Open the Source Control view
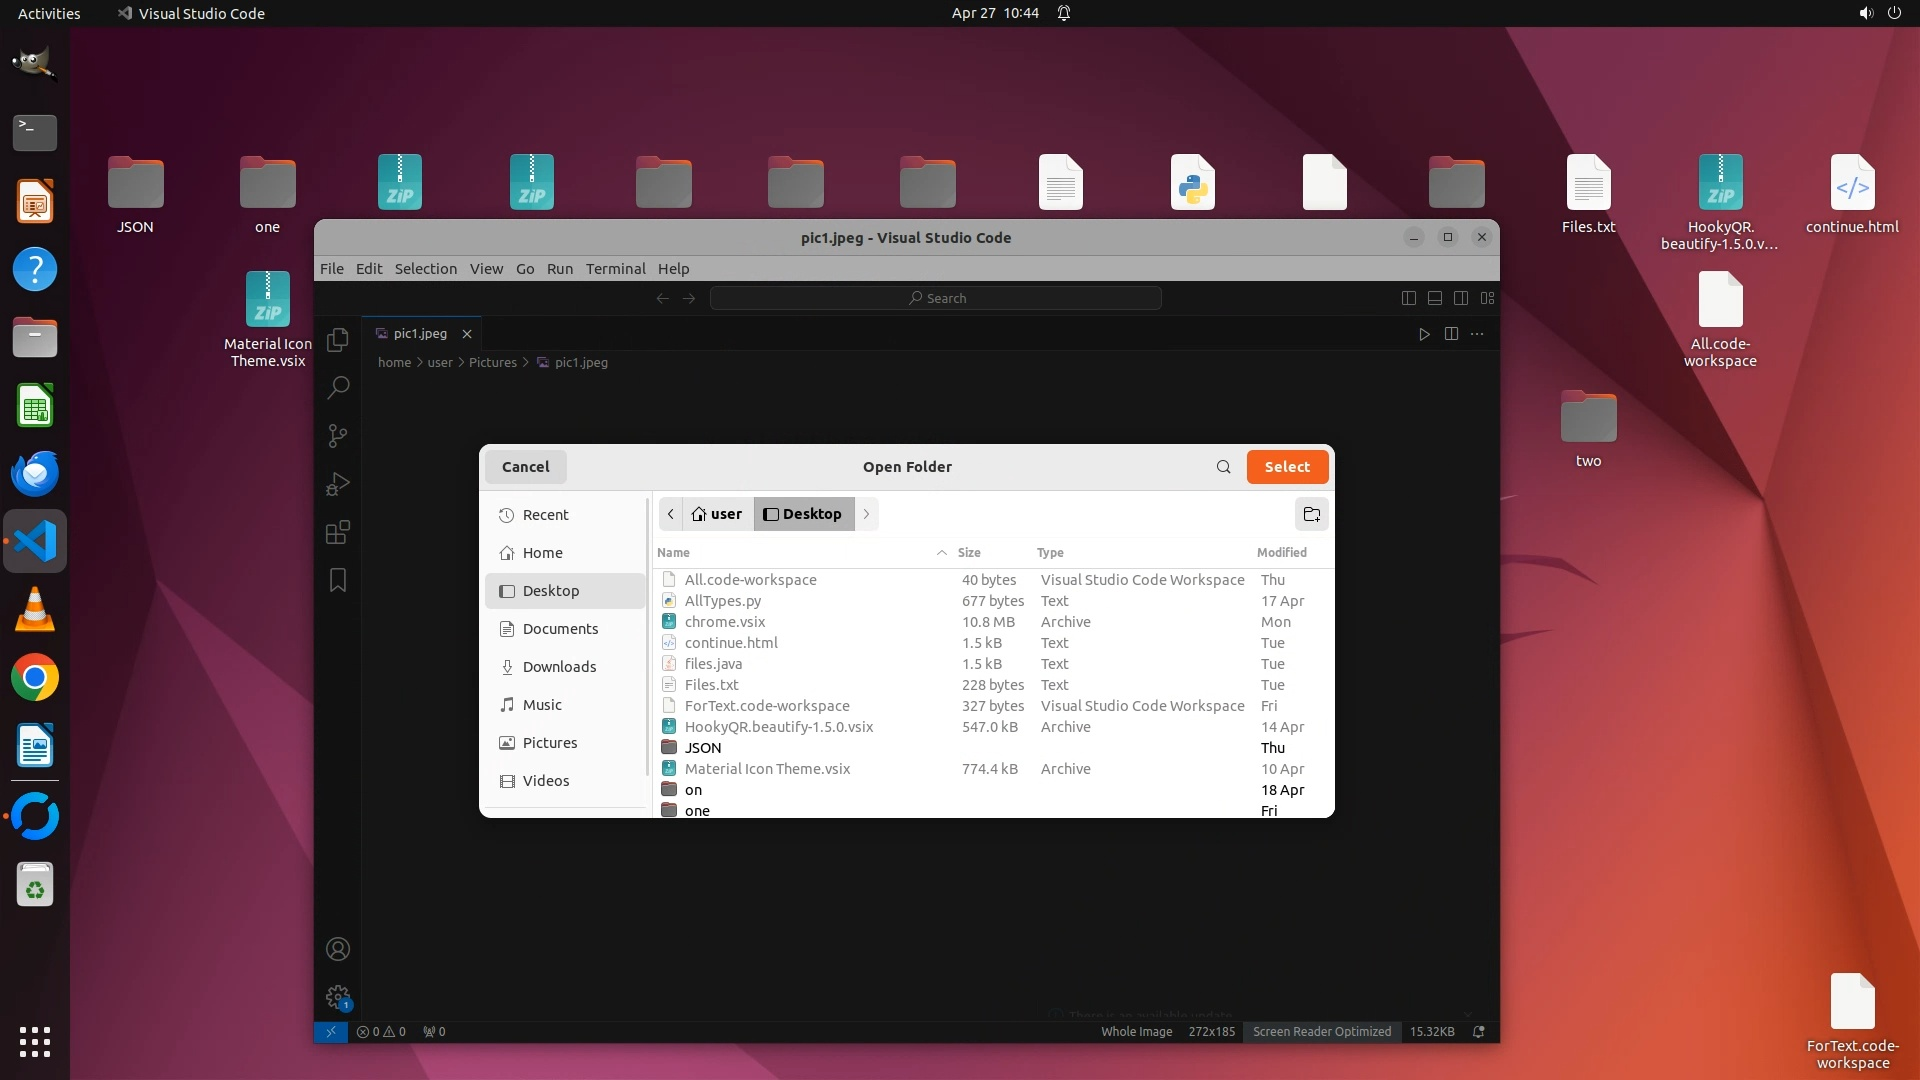The height and width of the screenshot is (1080, 1920). click(338, 436)
